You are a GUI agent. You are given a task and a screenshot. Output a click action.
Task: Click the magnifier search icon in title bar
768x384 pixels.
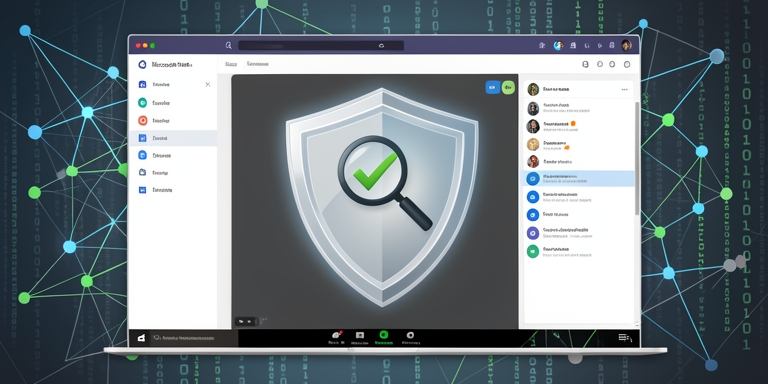tap(228, 46)
